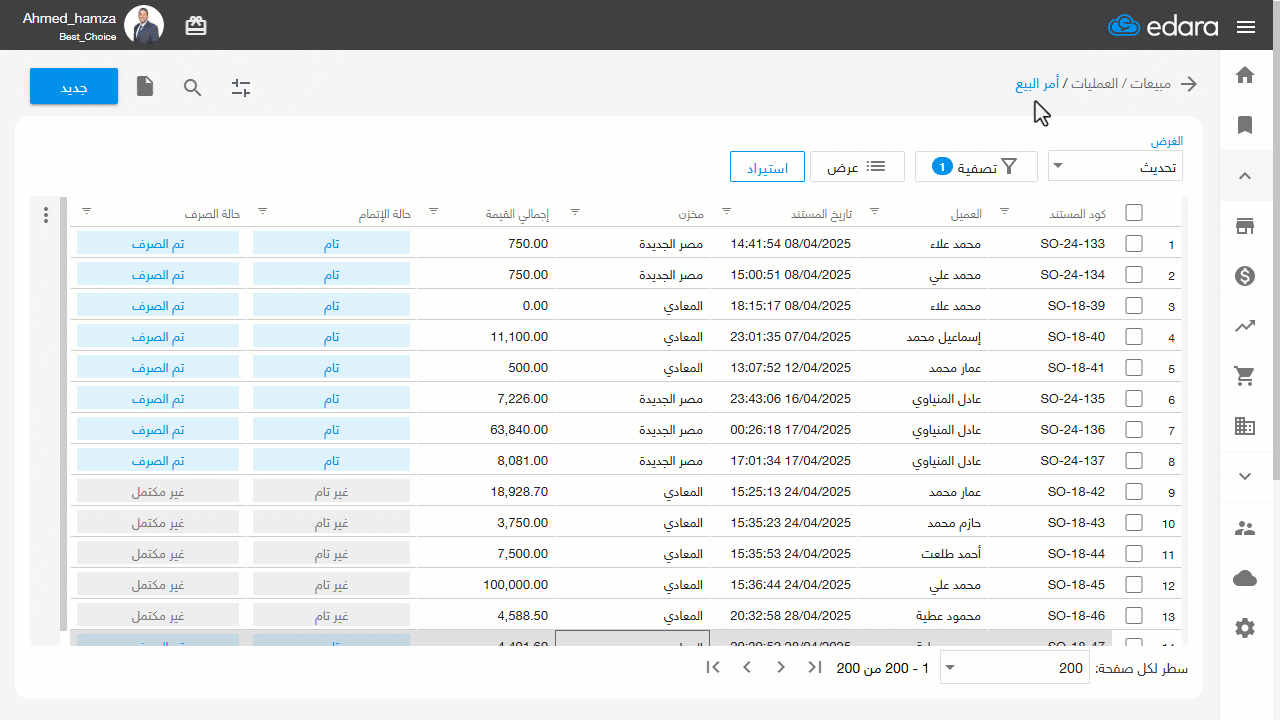This screenshot has height=720, width=1280.
Task: Open the gift box icon in header
Action: coord(196,26)
